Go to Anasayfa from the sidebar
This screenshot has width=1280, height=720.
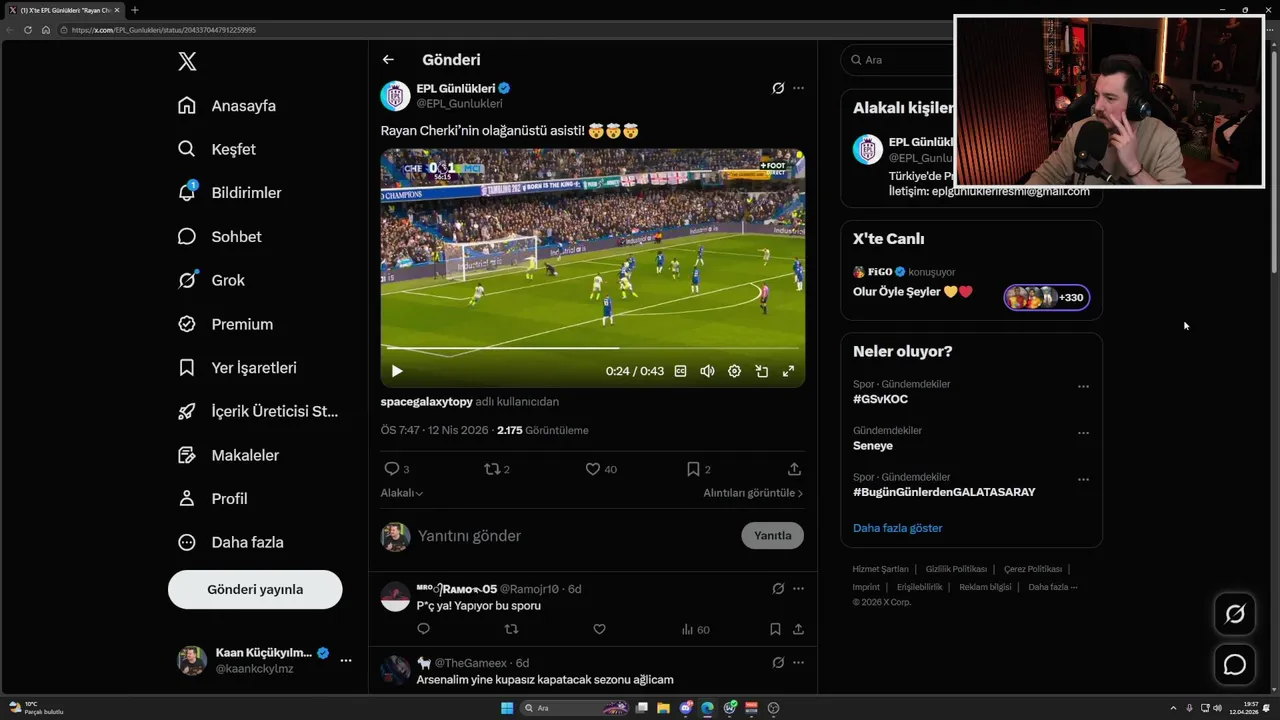click(227, 106)
